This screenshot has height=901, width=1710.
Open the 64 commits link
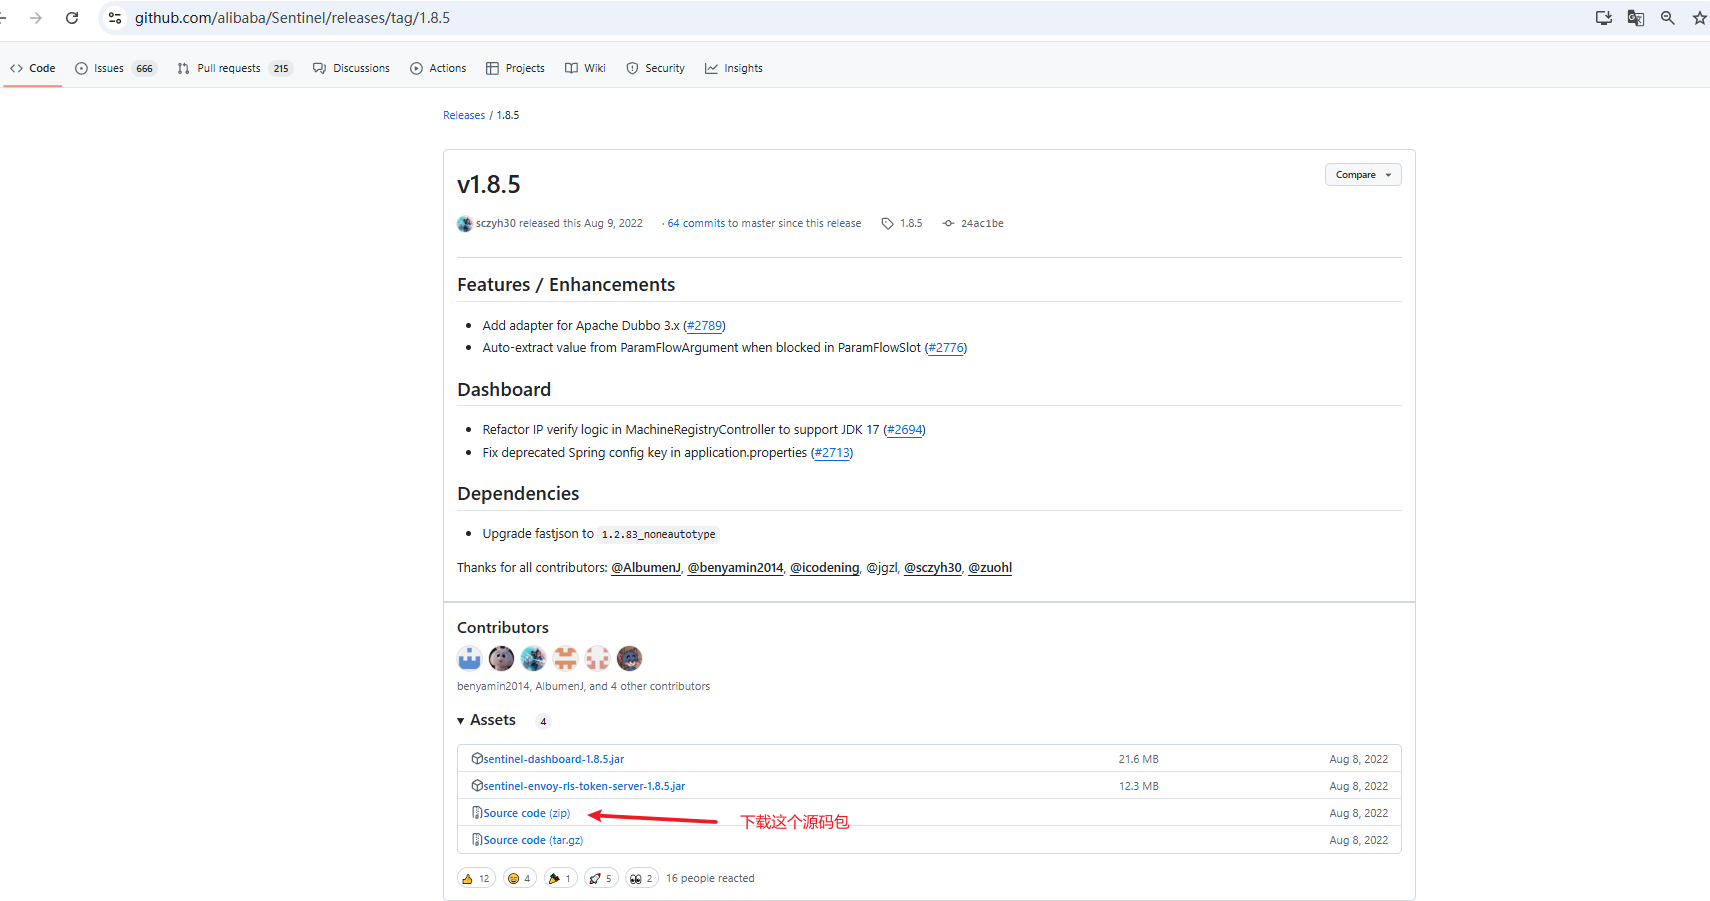pos(696,224)
